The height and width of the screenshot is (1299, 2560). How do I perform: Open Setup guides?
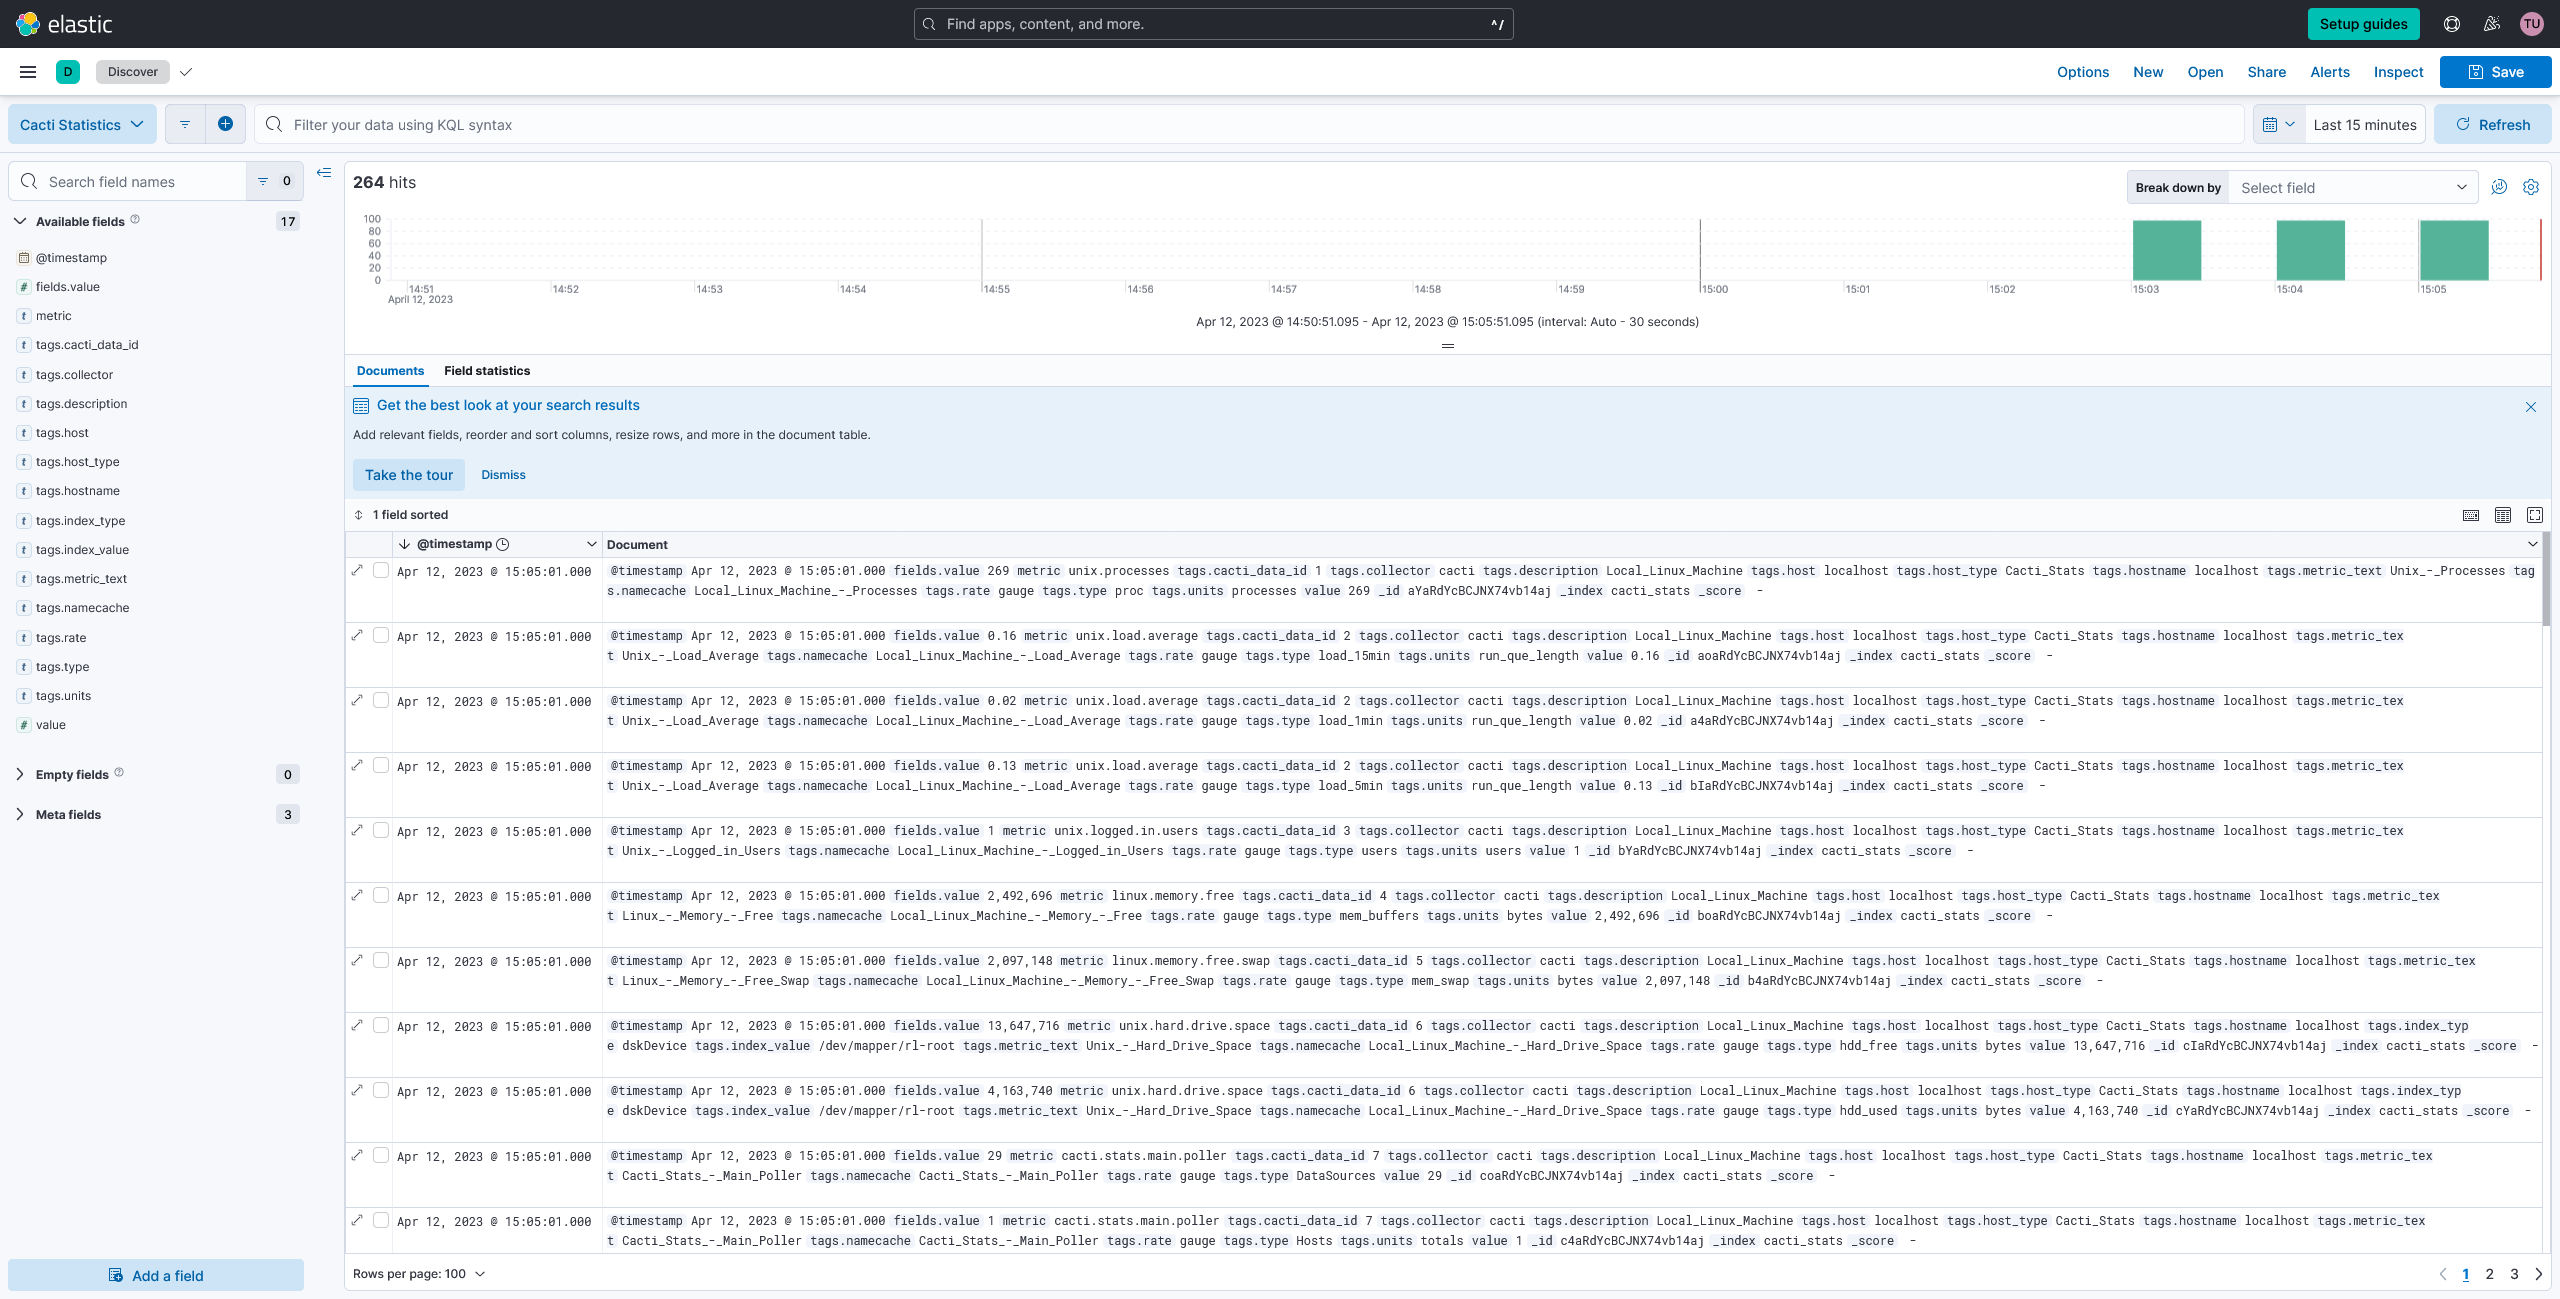tap(2363, 24)
